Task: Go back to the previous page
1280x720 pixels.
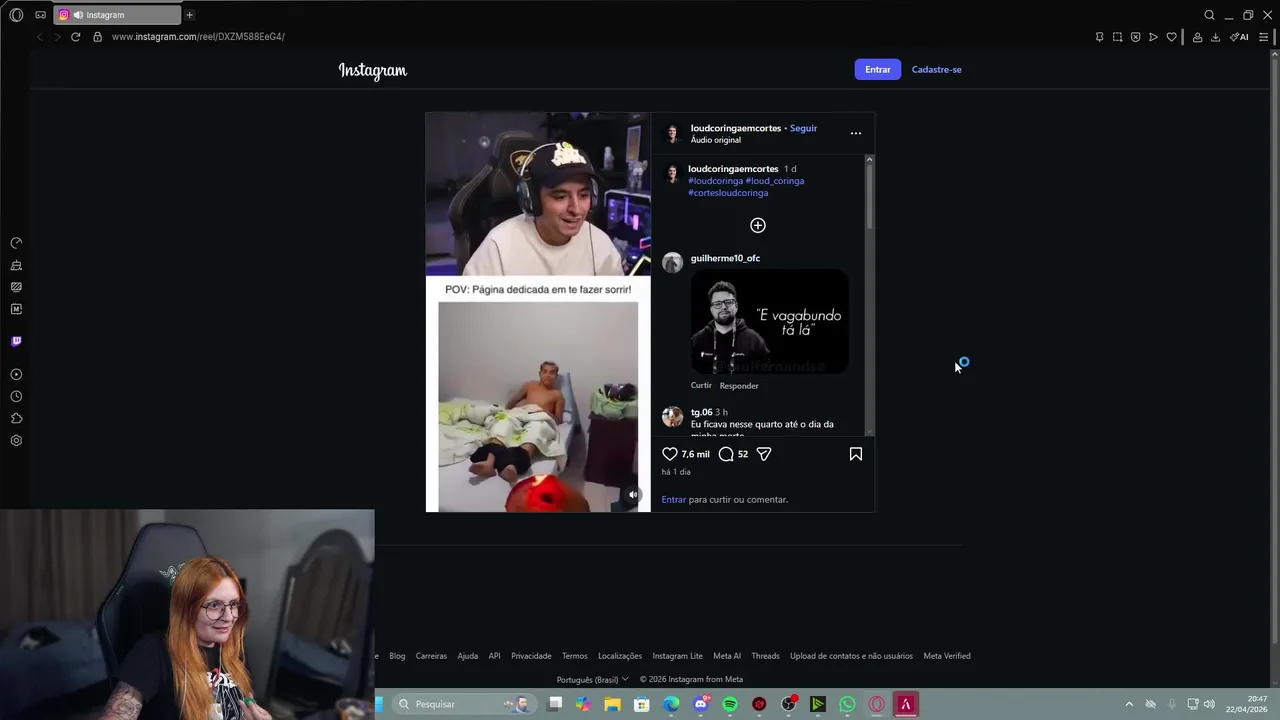Action: [40, 37]
